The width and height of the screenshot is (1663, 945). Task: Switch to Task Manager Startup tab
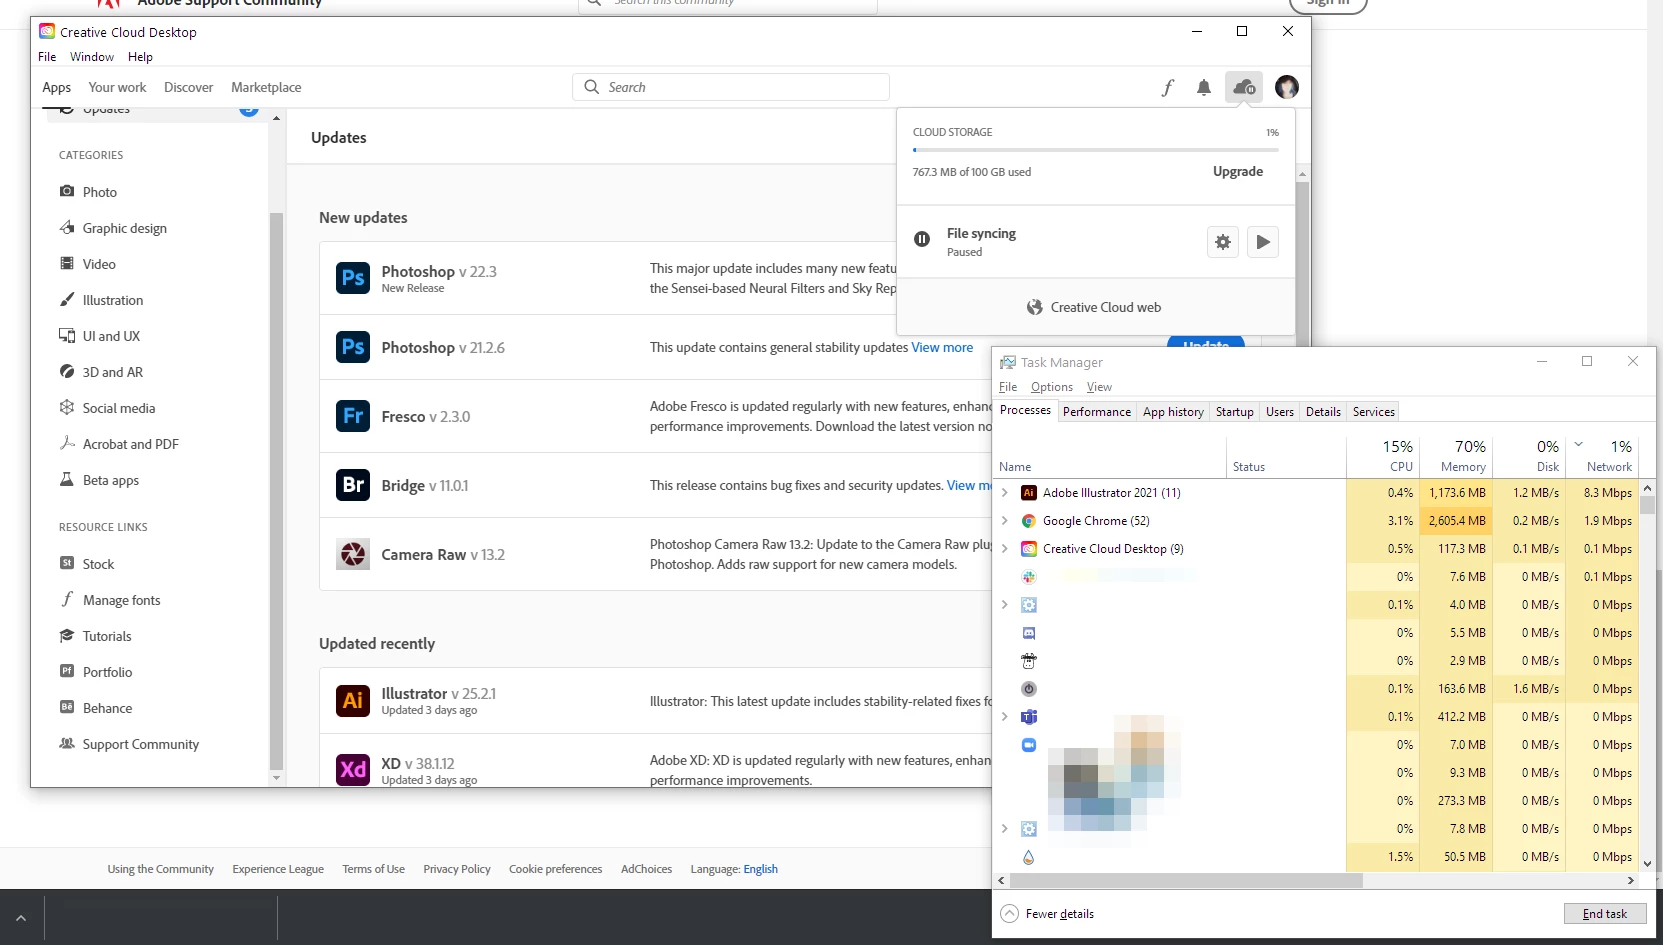(x=1234, y=412)
